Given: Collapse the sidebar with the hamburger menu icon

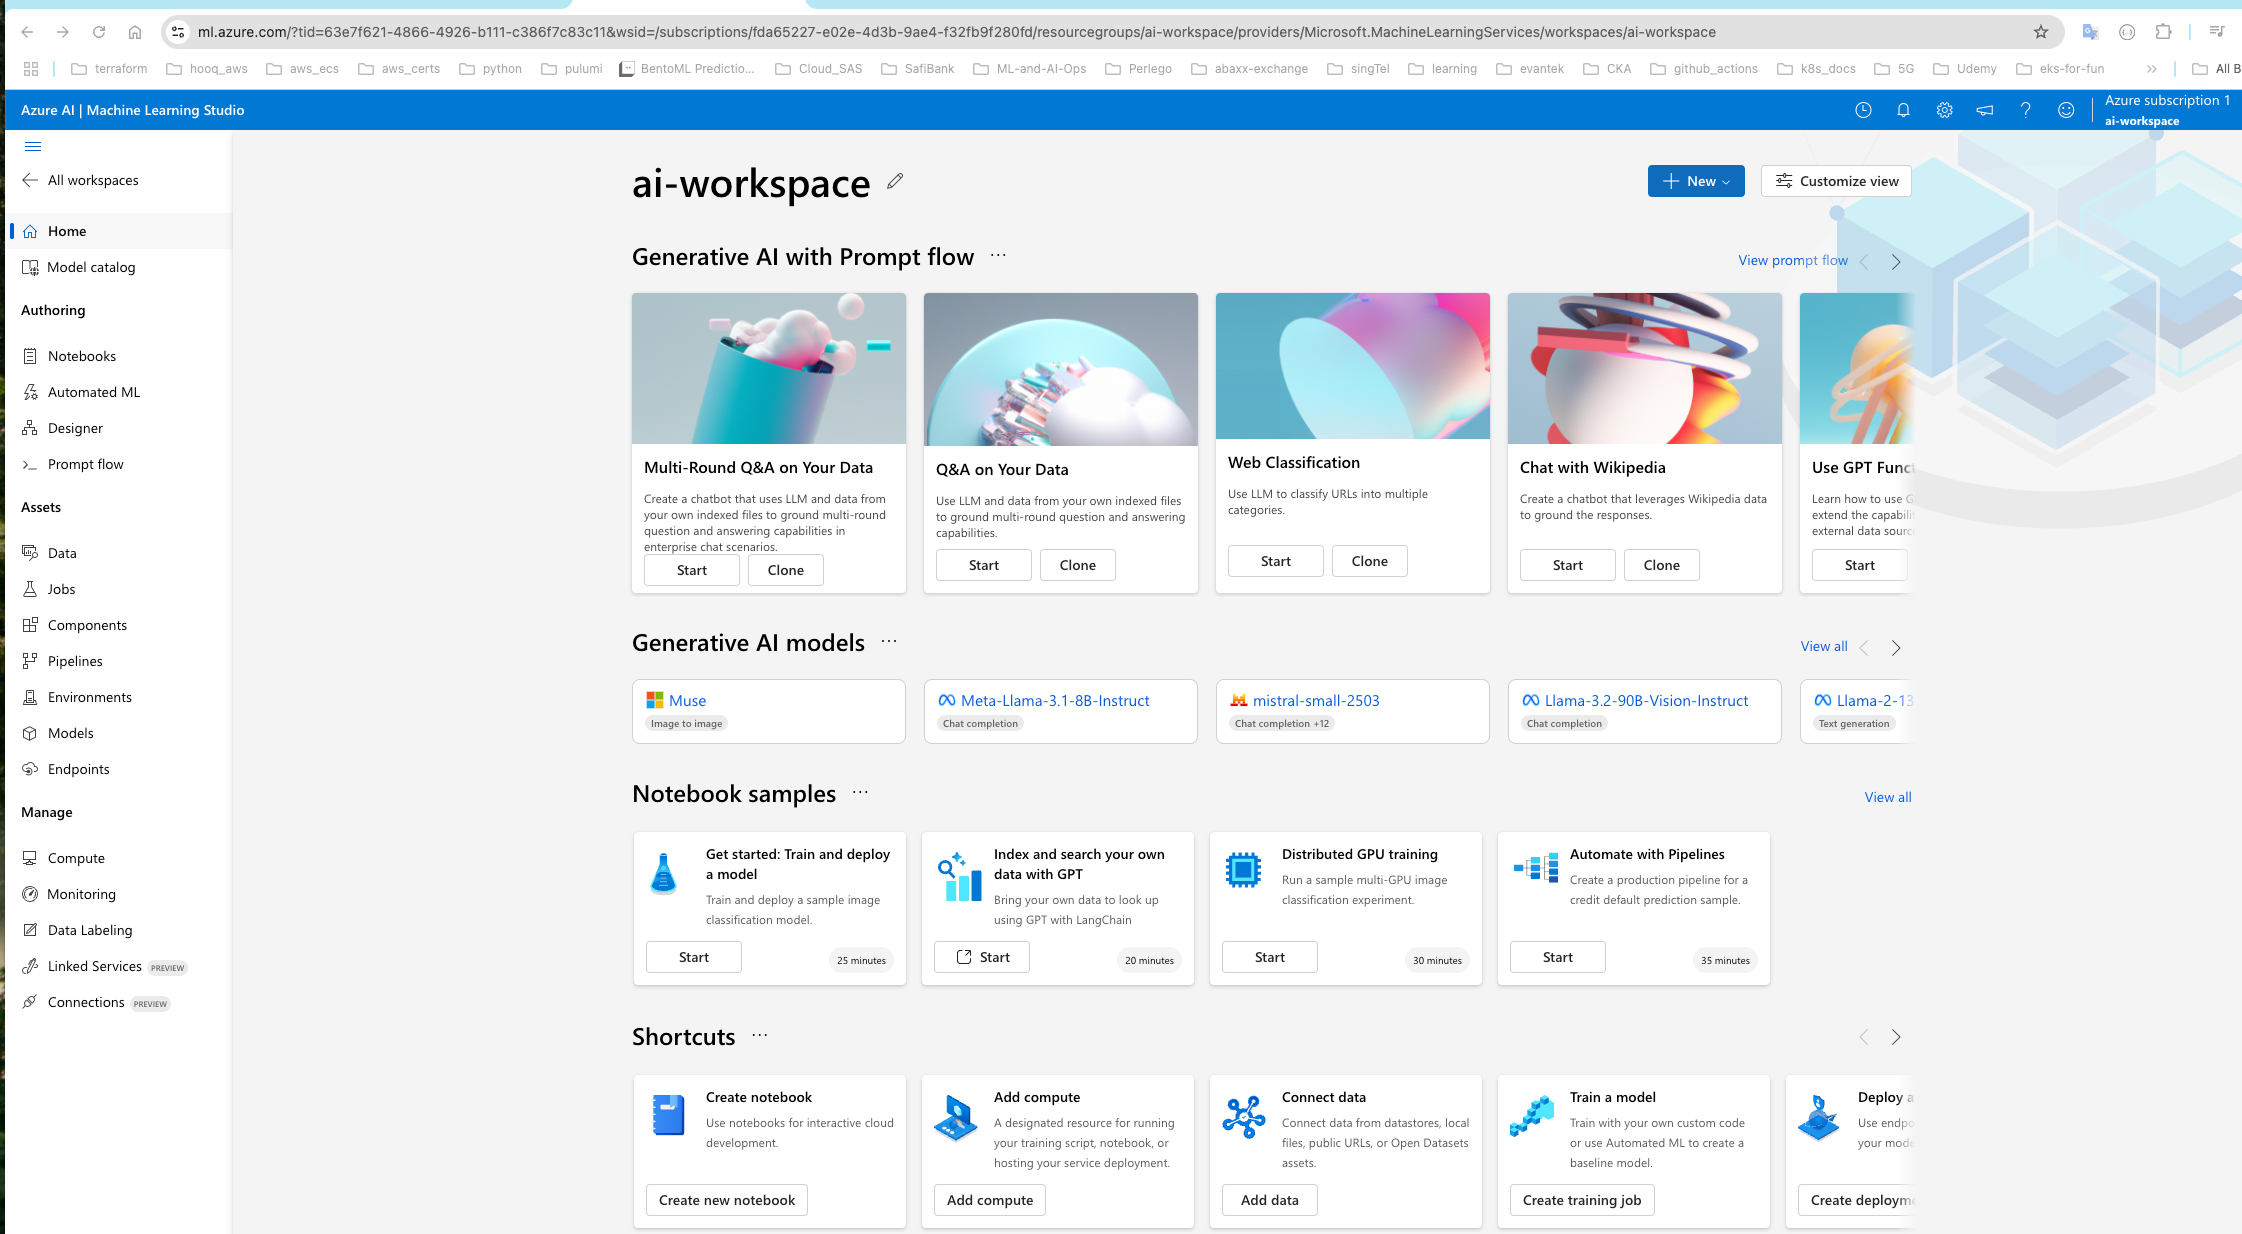Looking at the screenshot, I should point(33,146).
